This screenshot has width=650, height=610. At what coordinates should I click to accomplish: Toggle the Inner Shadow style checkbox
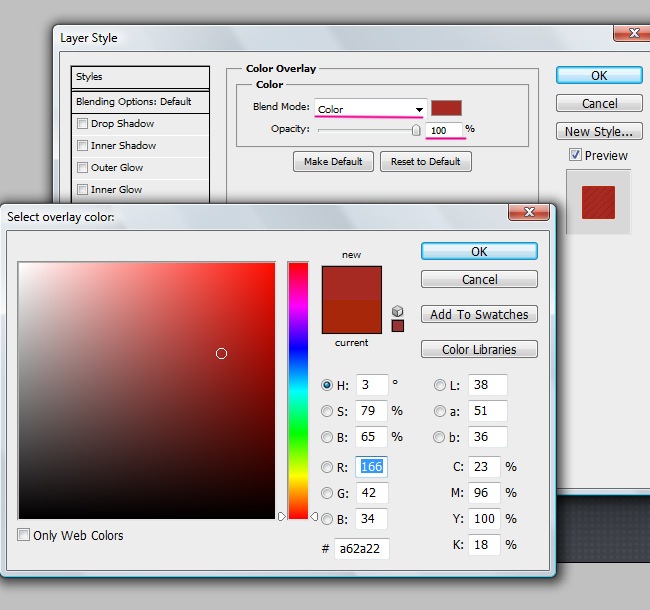[x=82, y=146]
